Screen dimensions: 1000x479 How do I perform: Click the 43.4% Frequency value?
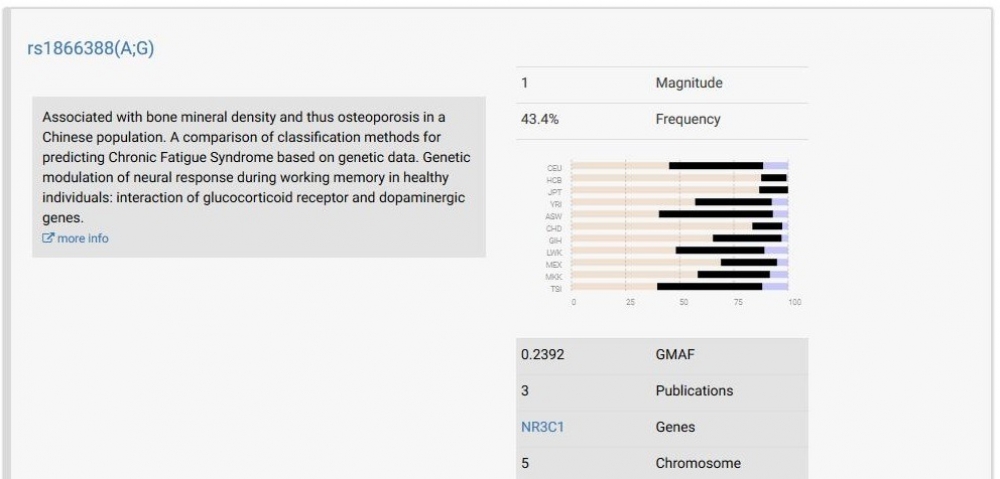pos(540,119)
